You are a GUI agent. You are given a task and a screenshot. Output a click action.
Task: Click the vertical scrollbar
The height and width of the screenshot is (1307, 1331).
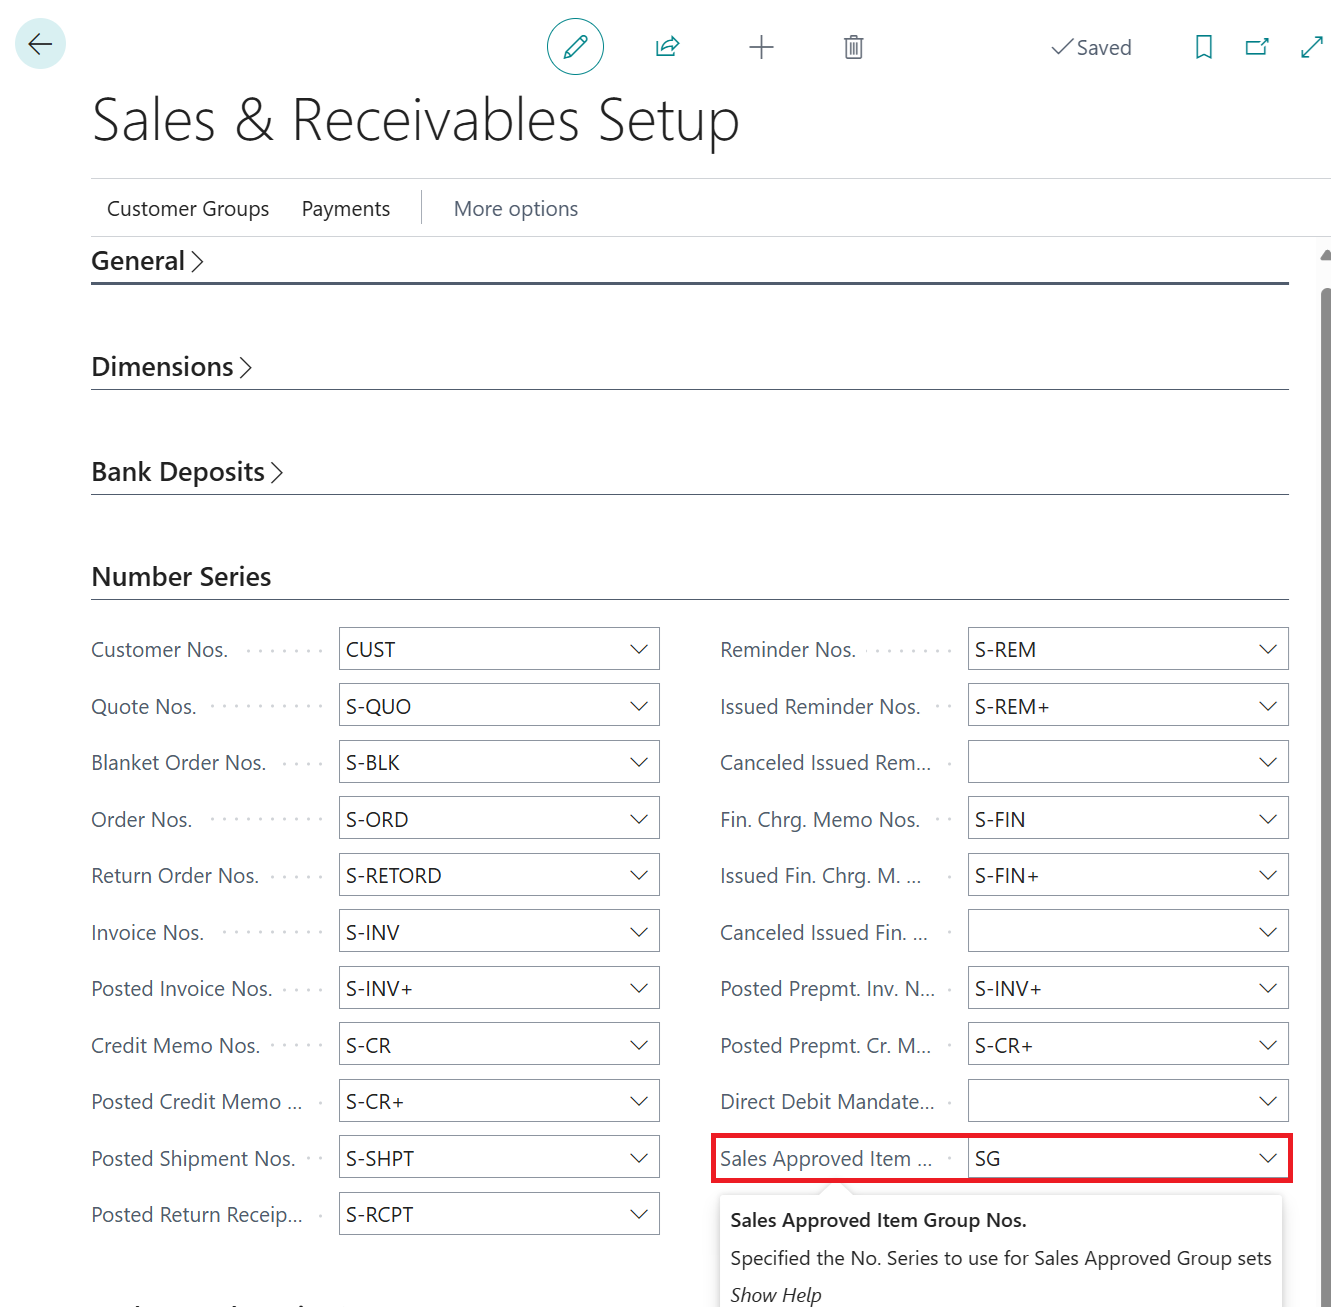pos(1325,700)
